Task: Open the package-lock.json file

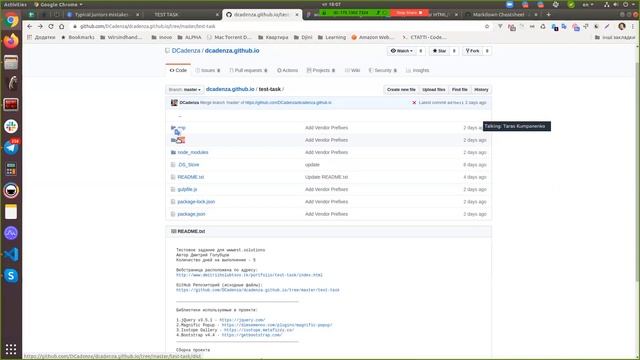Action: pos(196,202)
